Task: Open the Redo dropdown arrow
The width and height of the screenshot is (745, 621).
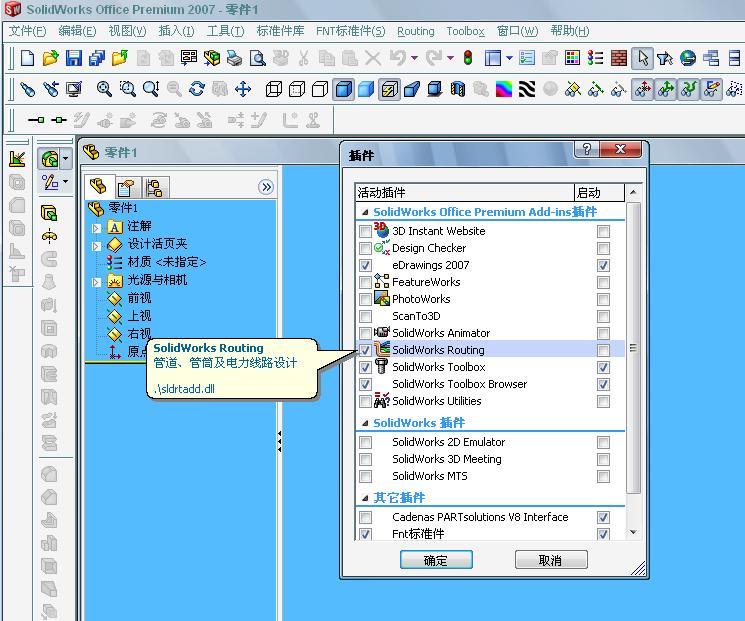Action: 450,58
